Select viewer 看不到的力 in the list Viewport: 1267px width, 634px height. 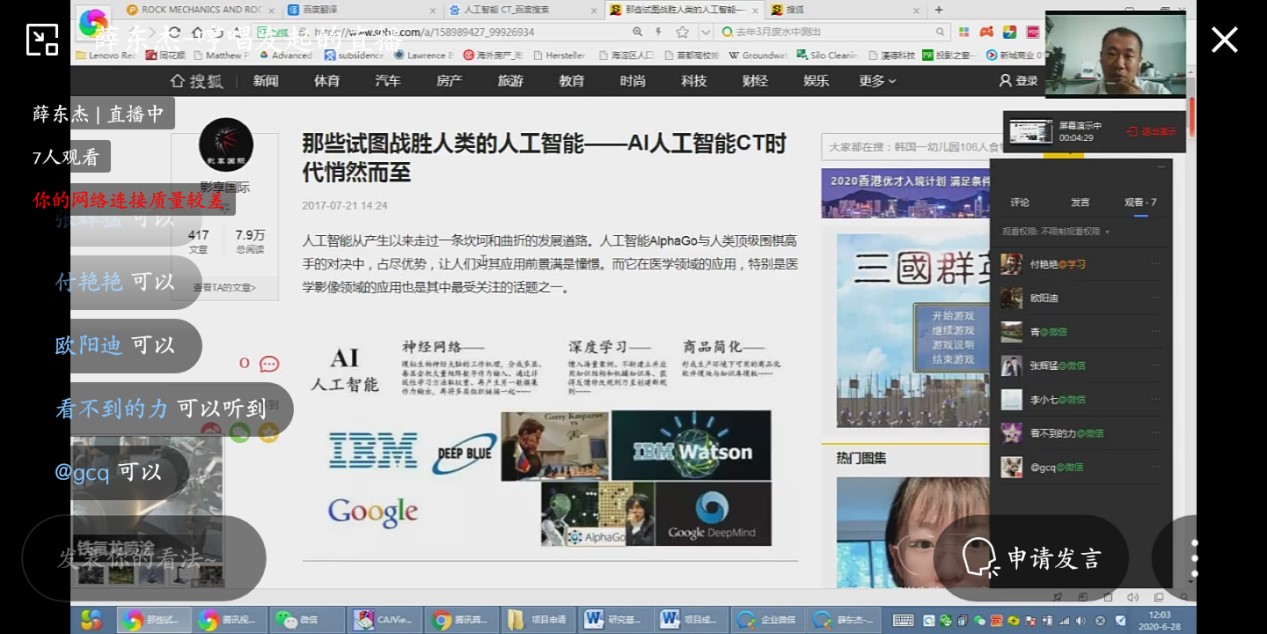click(1082, 433)
